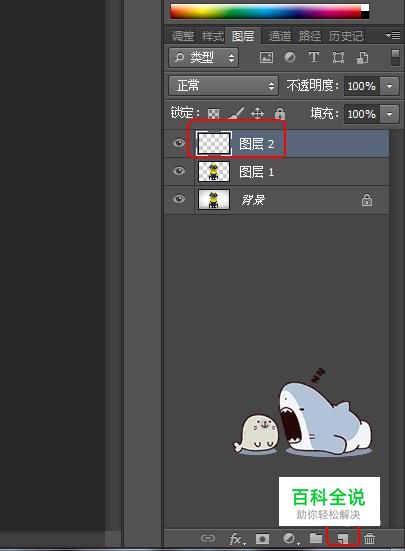Filter for type layers T icon
Image resolution: width=405 pixels, height=551 pixels.
coord(314,57)
